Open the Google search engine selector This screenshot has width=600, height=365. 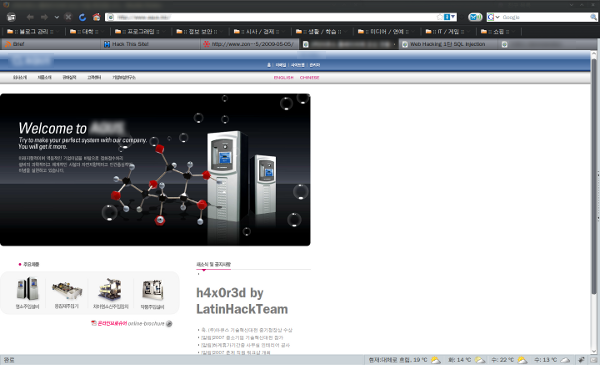pyautogui.click(x=493, y=17)
